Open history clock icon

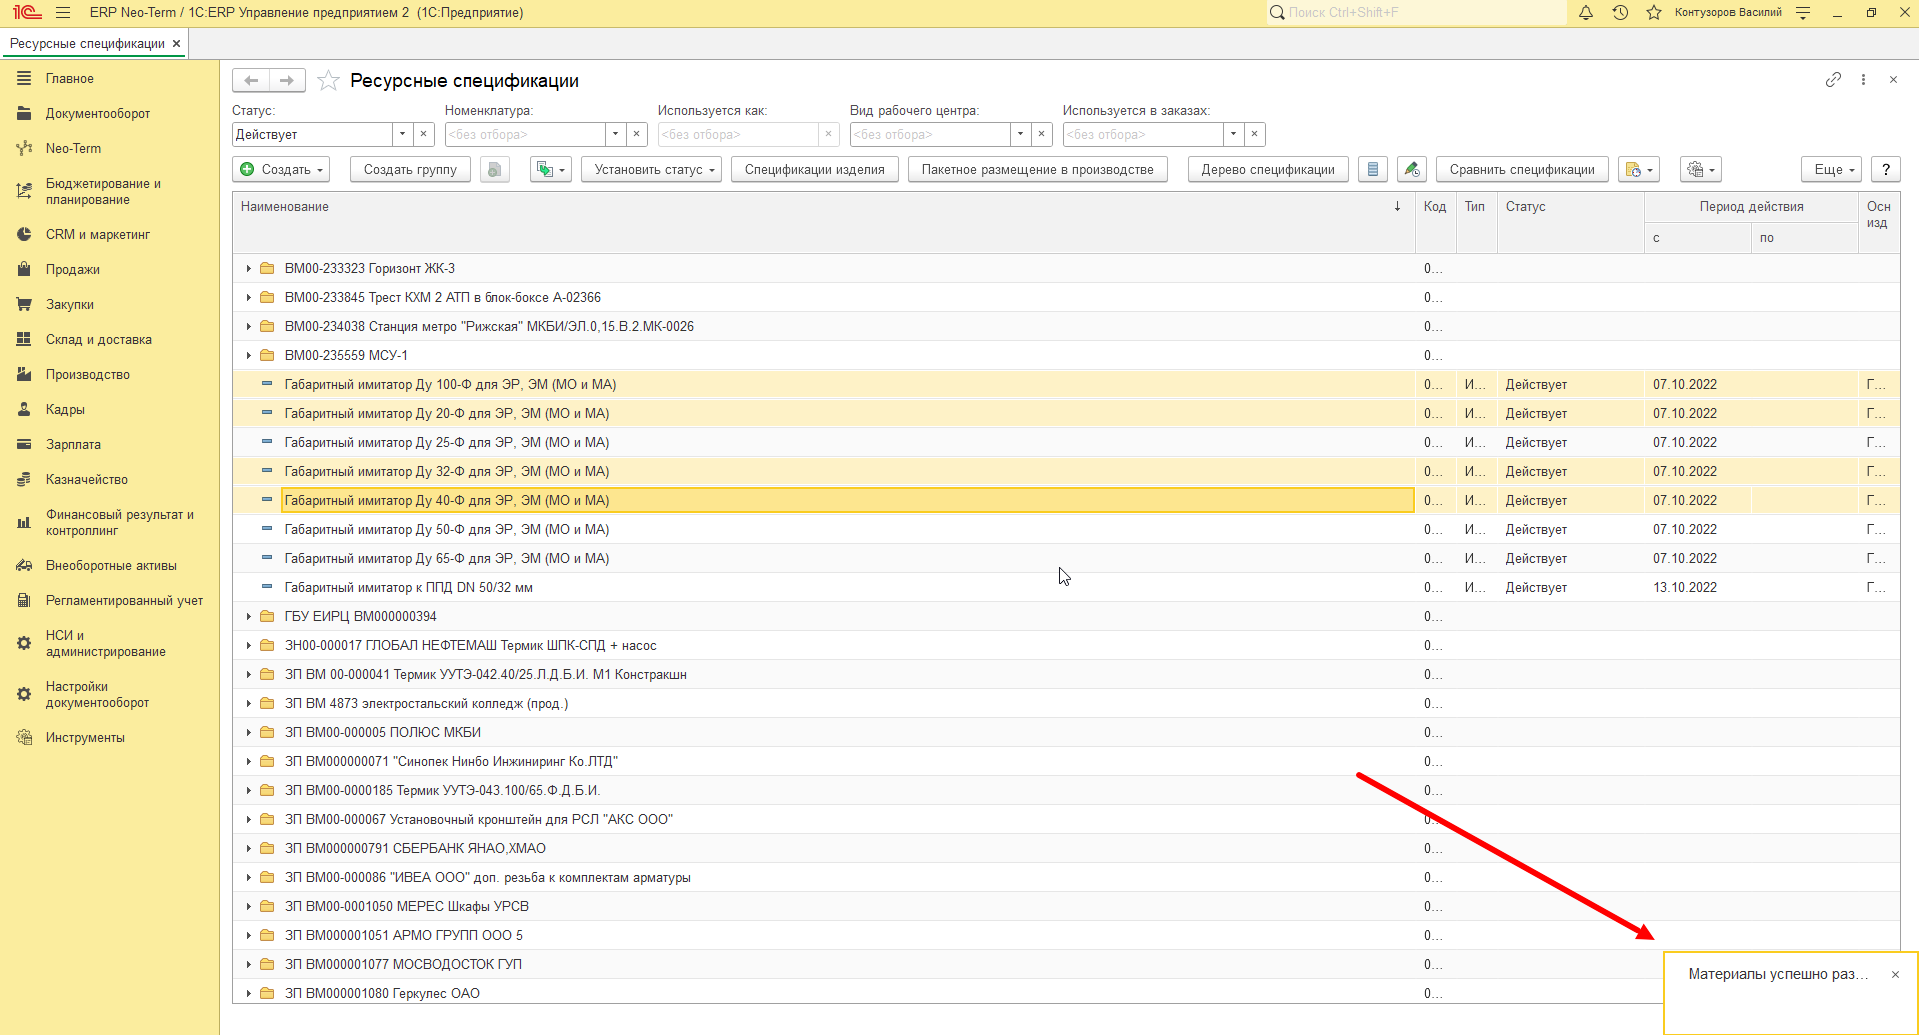tap(1620, 13)
